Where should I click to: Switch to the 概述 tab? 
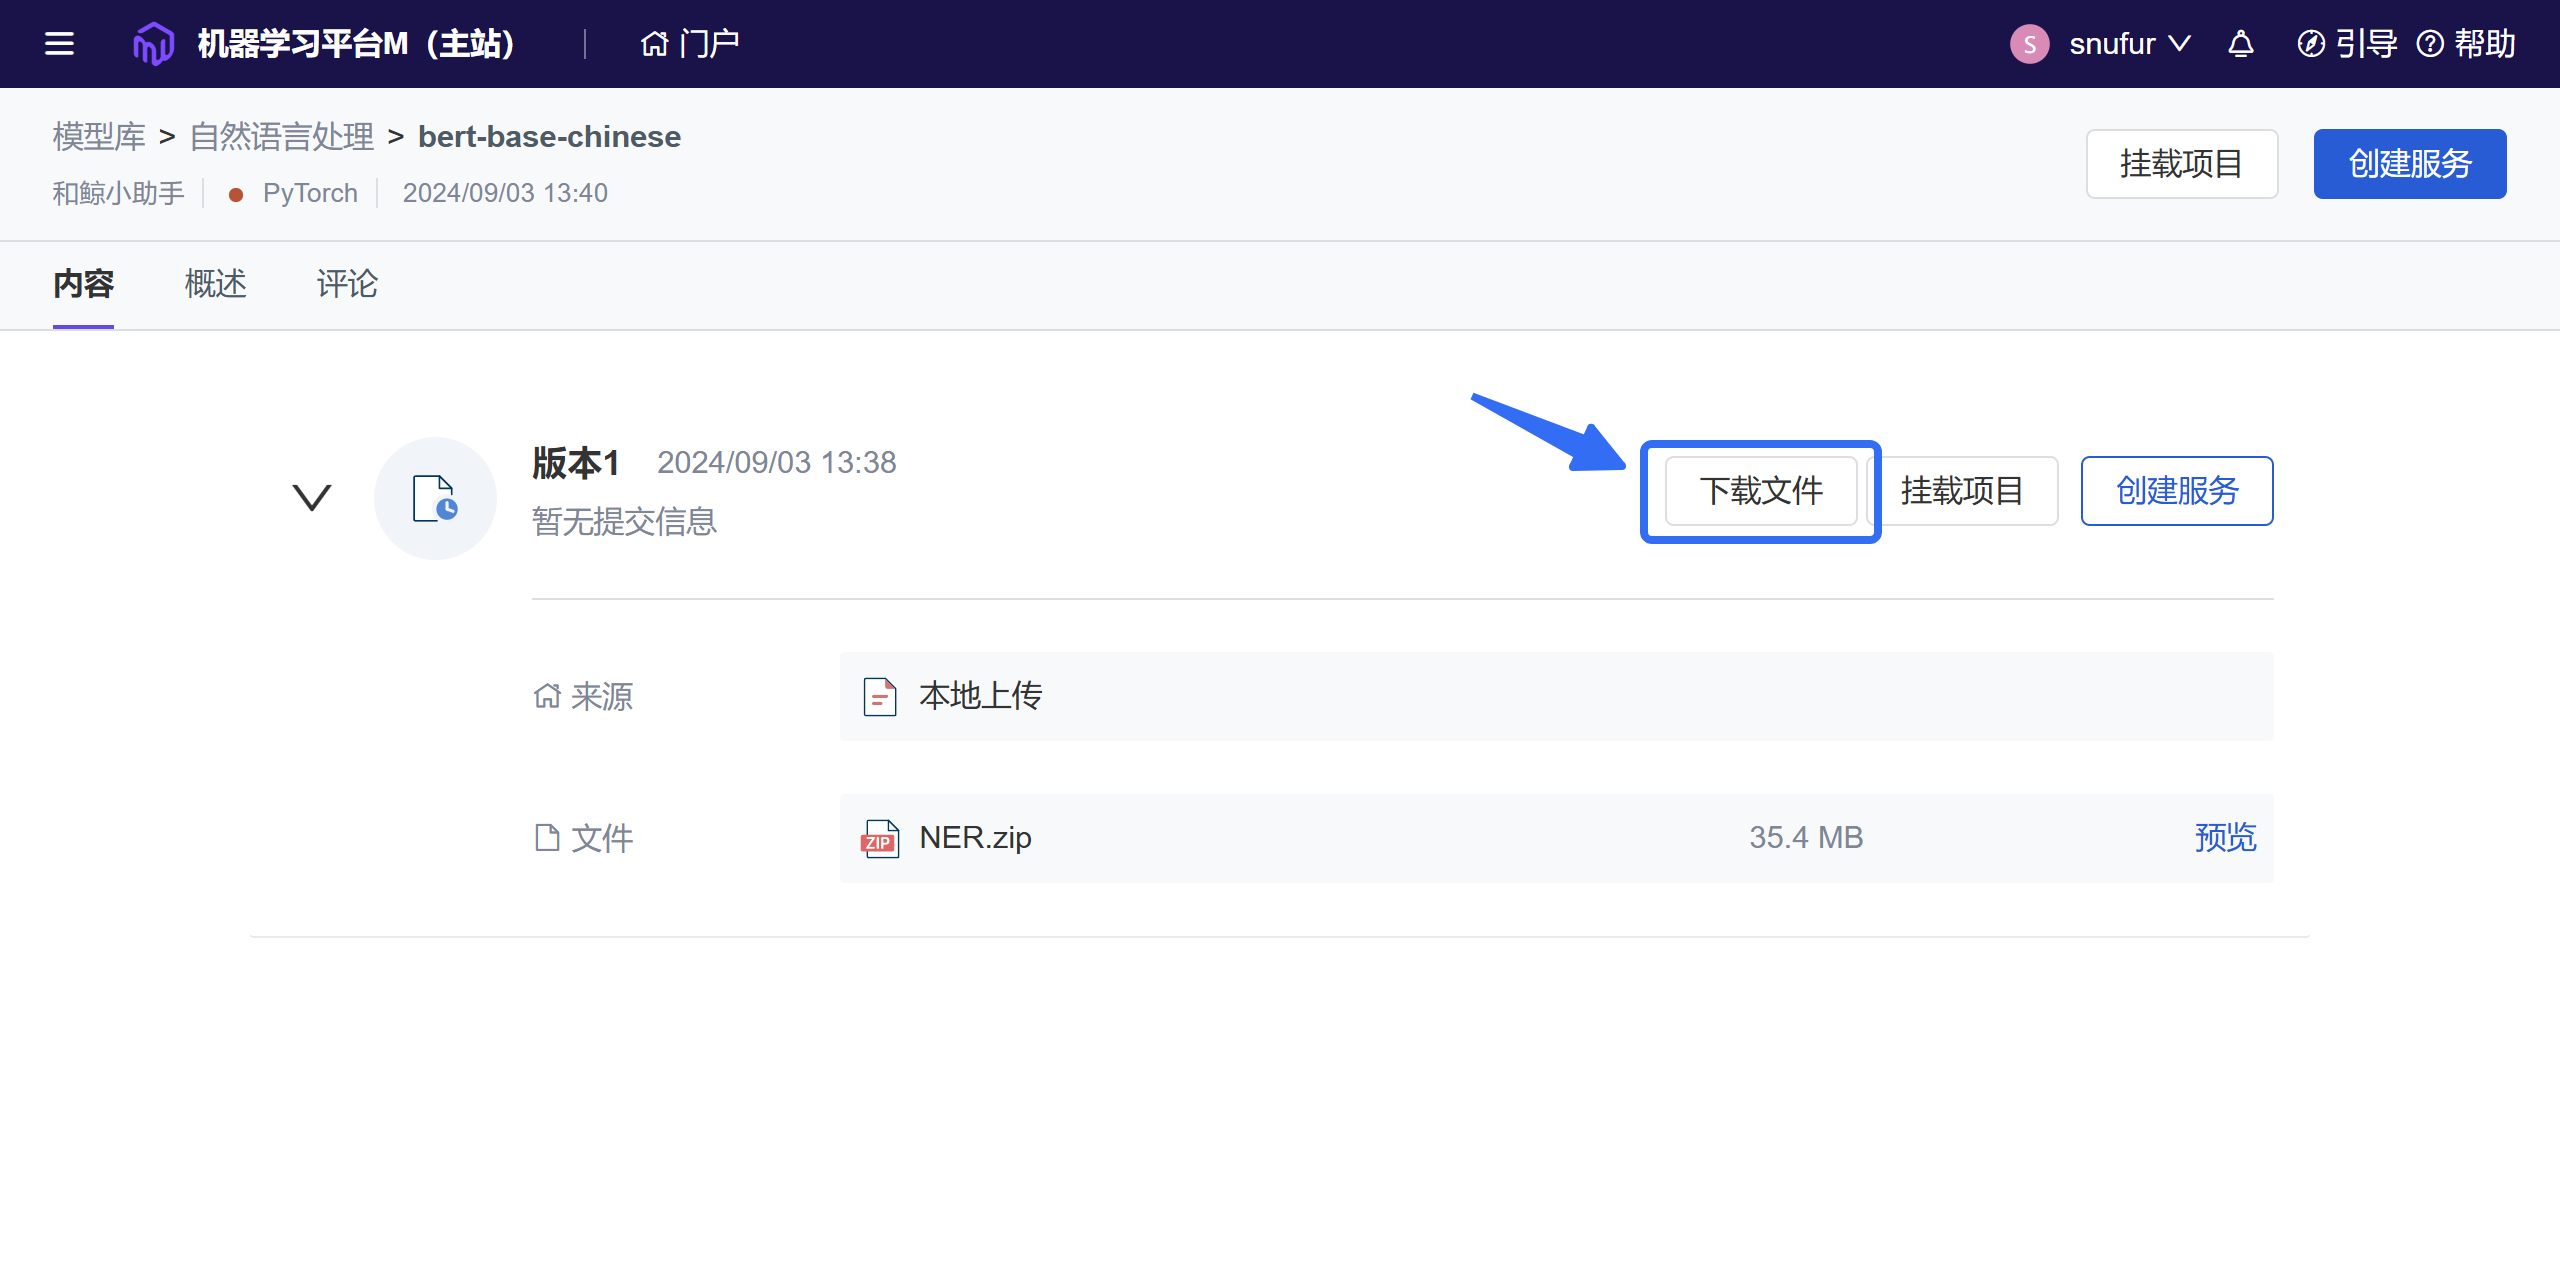pos(215,284)
